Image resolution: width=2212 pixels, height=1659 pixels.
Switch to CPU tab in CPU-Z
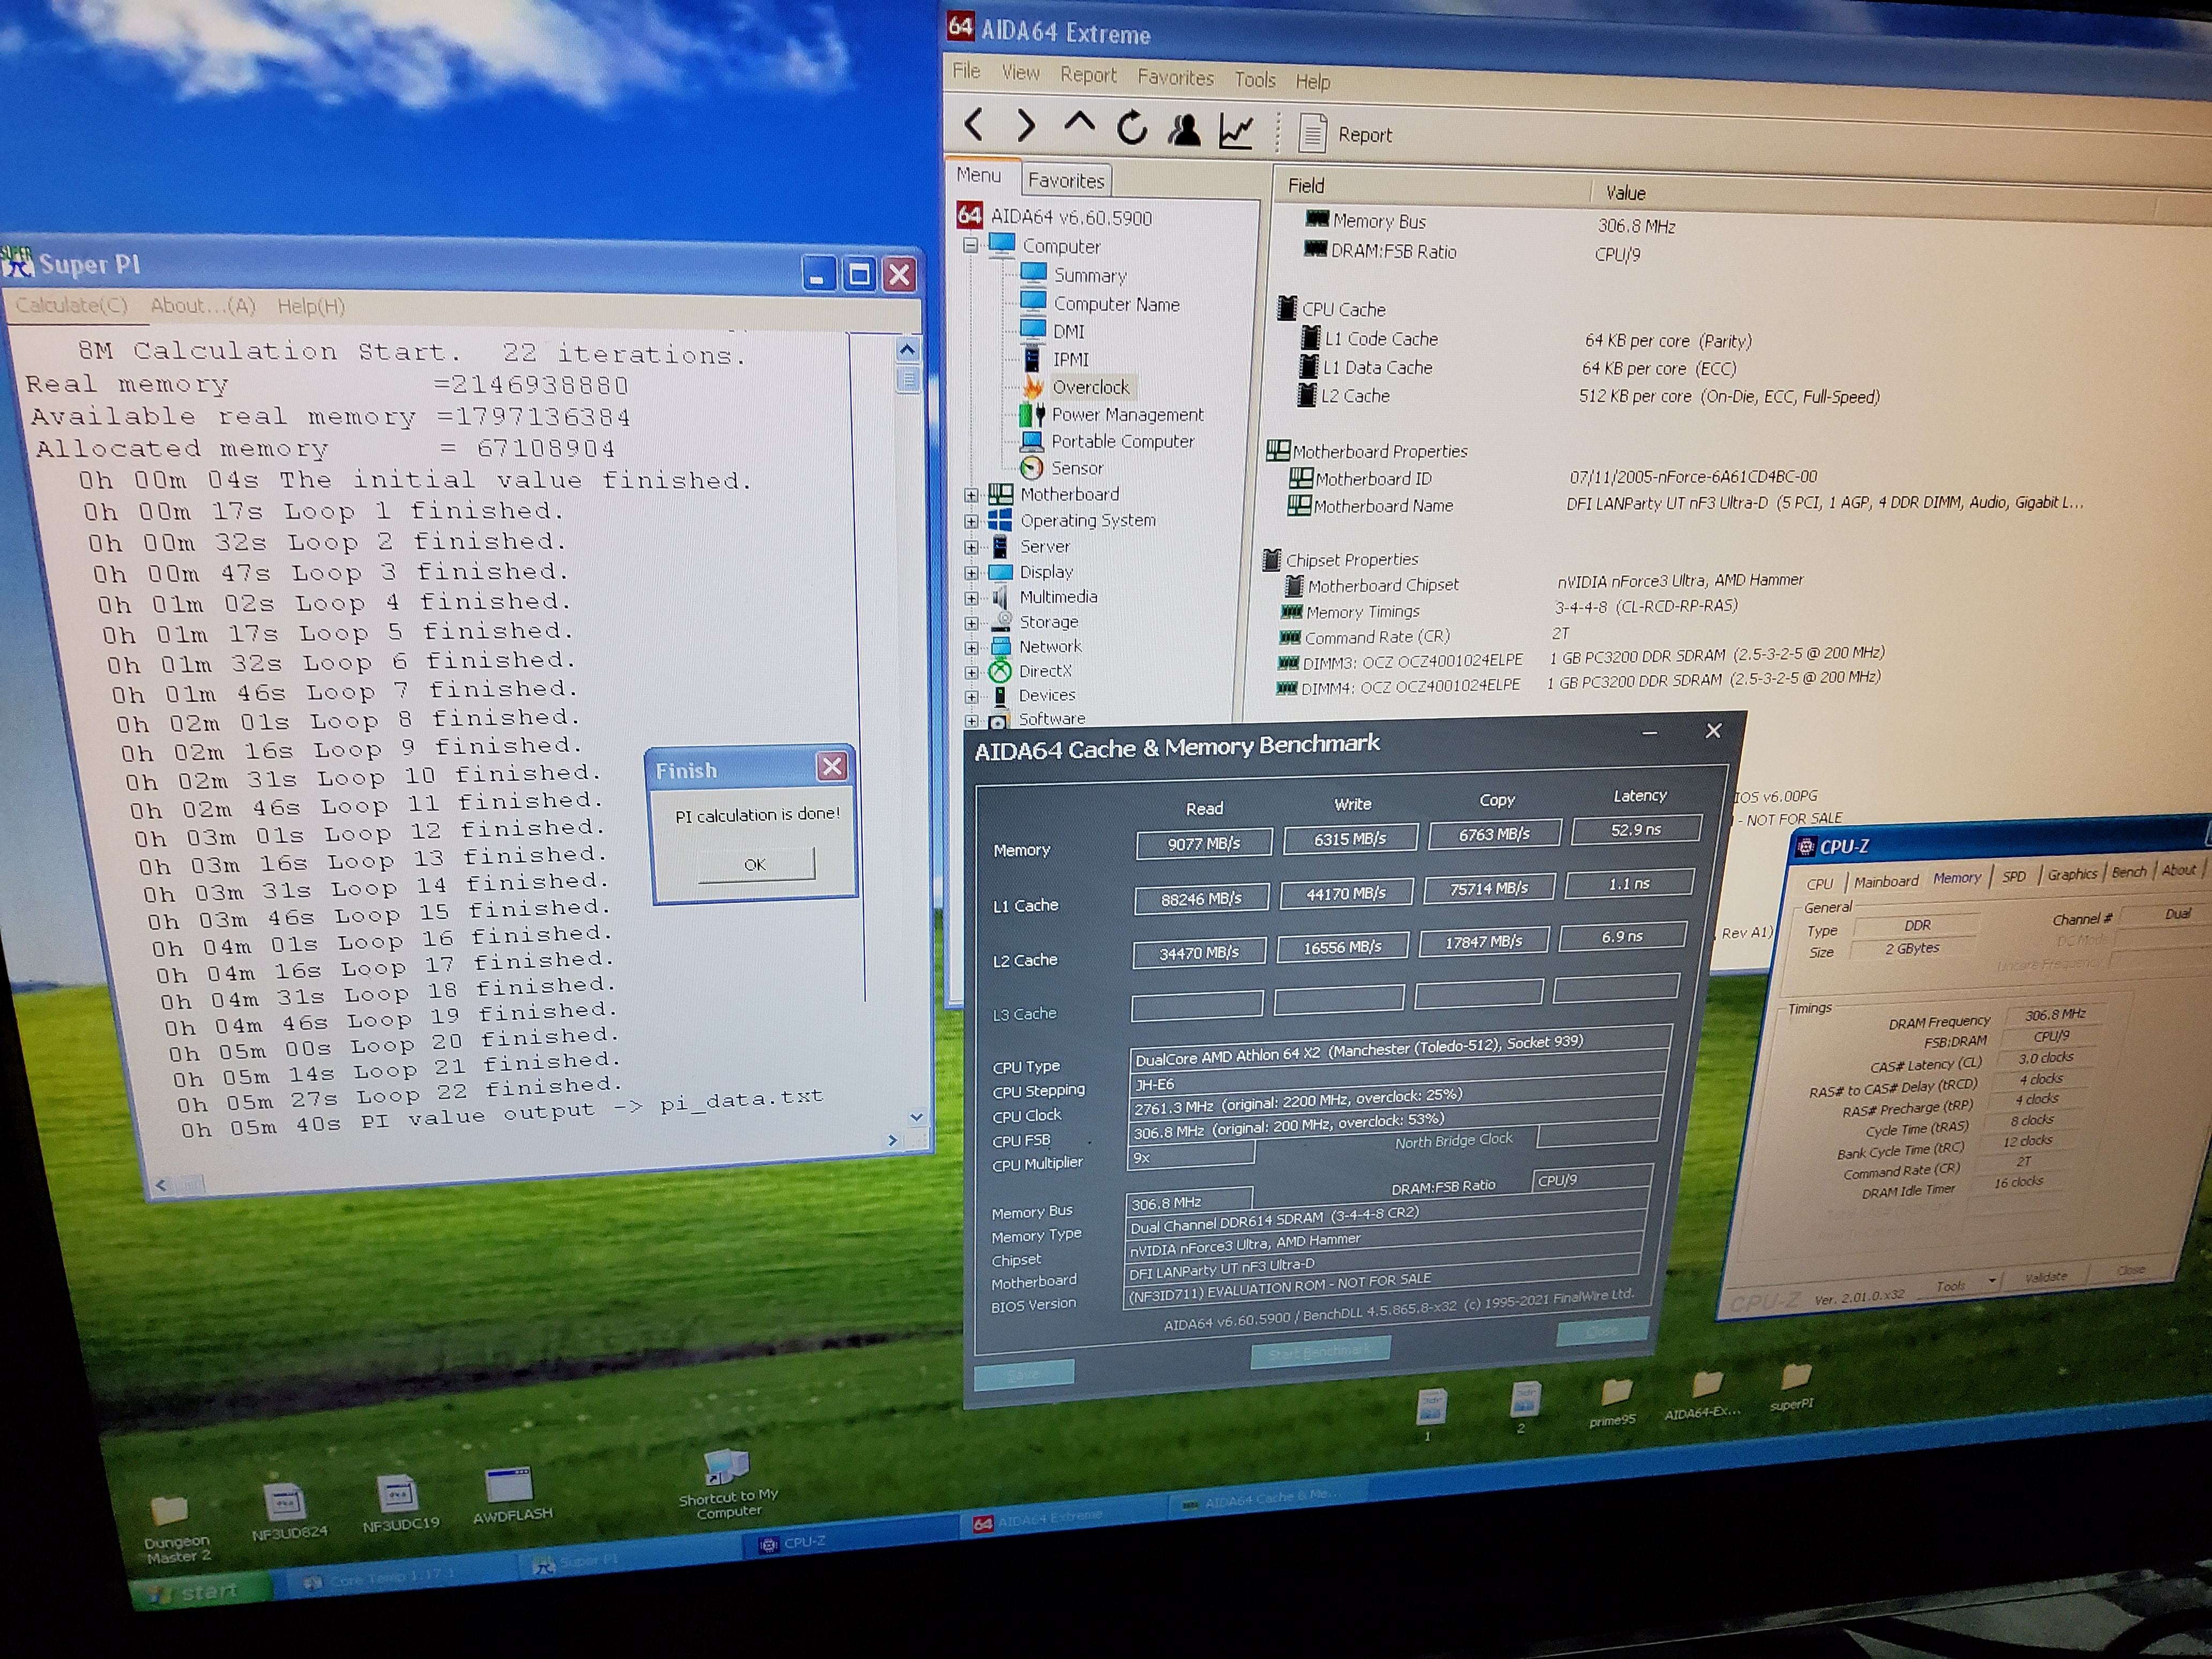[x=1820, y=884]
